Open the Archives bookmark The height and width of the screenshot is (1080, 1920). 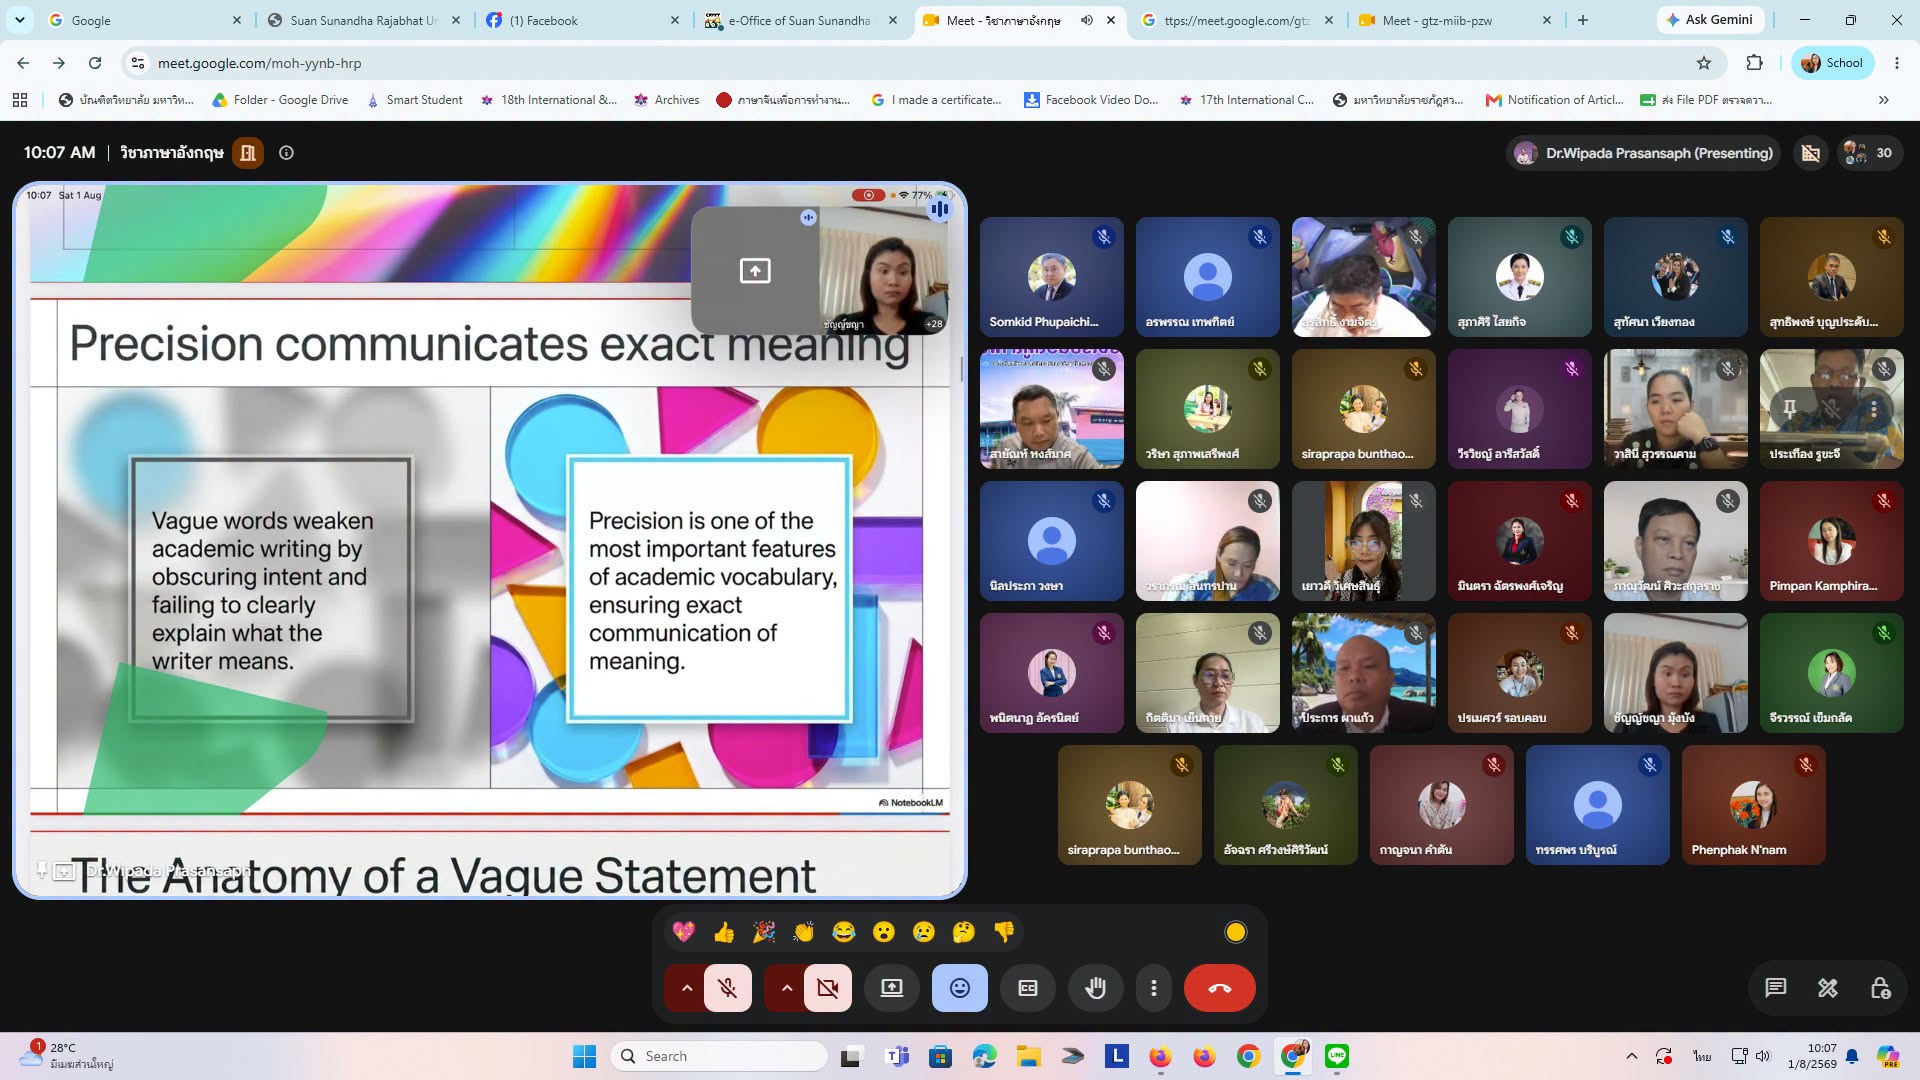[x=667, y=100]
